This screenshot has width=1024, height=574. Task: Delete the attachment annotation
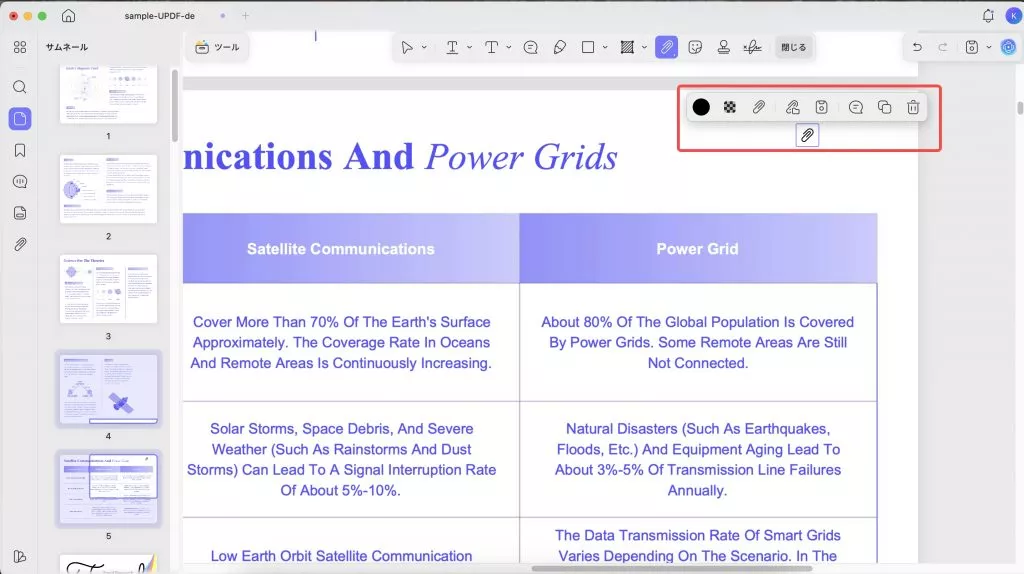(x=913, y=107)
